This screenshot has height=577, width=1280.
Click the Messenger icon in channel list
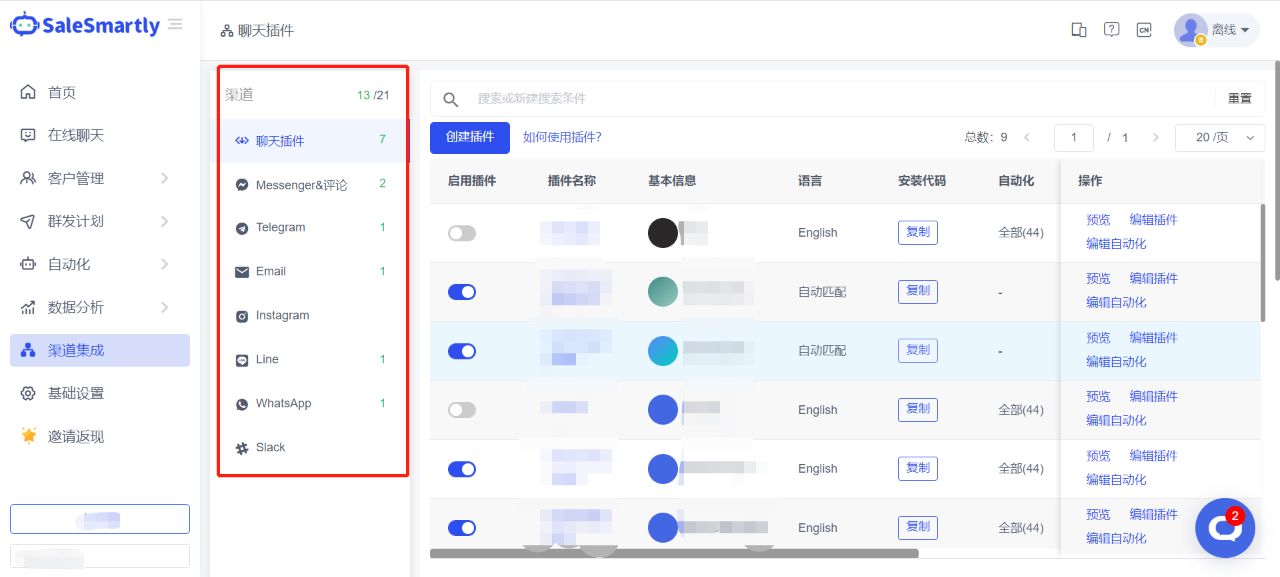point(242,185)
